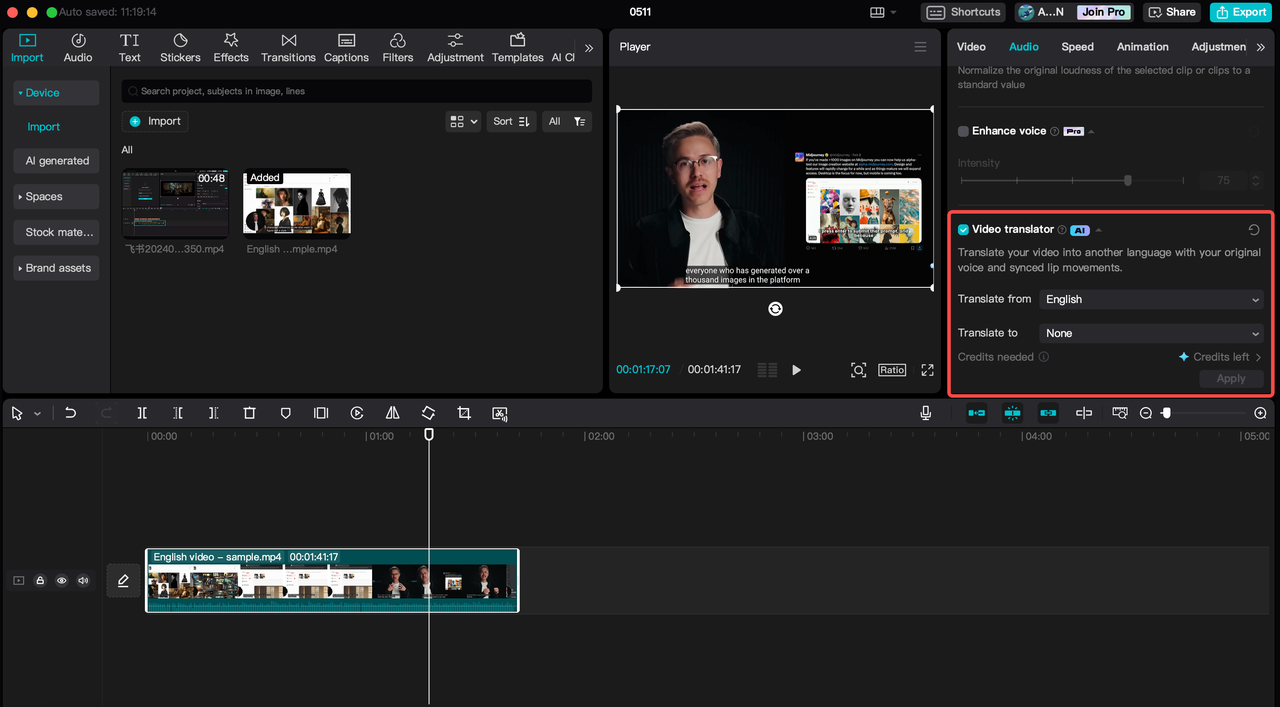Click the reverse clip toolbar icon
Screen dimensions: 1280x707
[357, 413]
